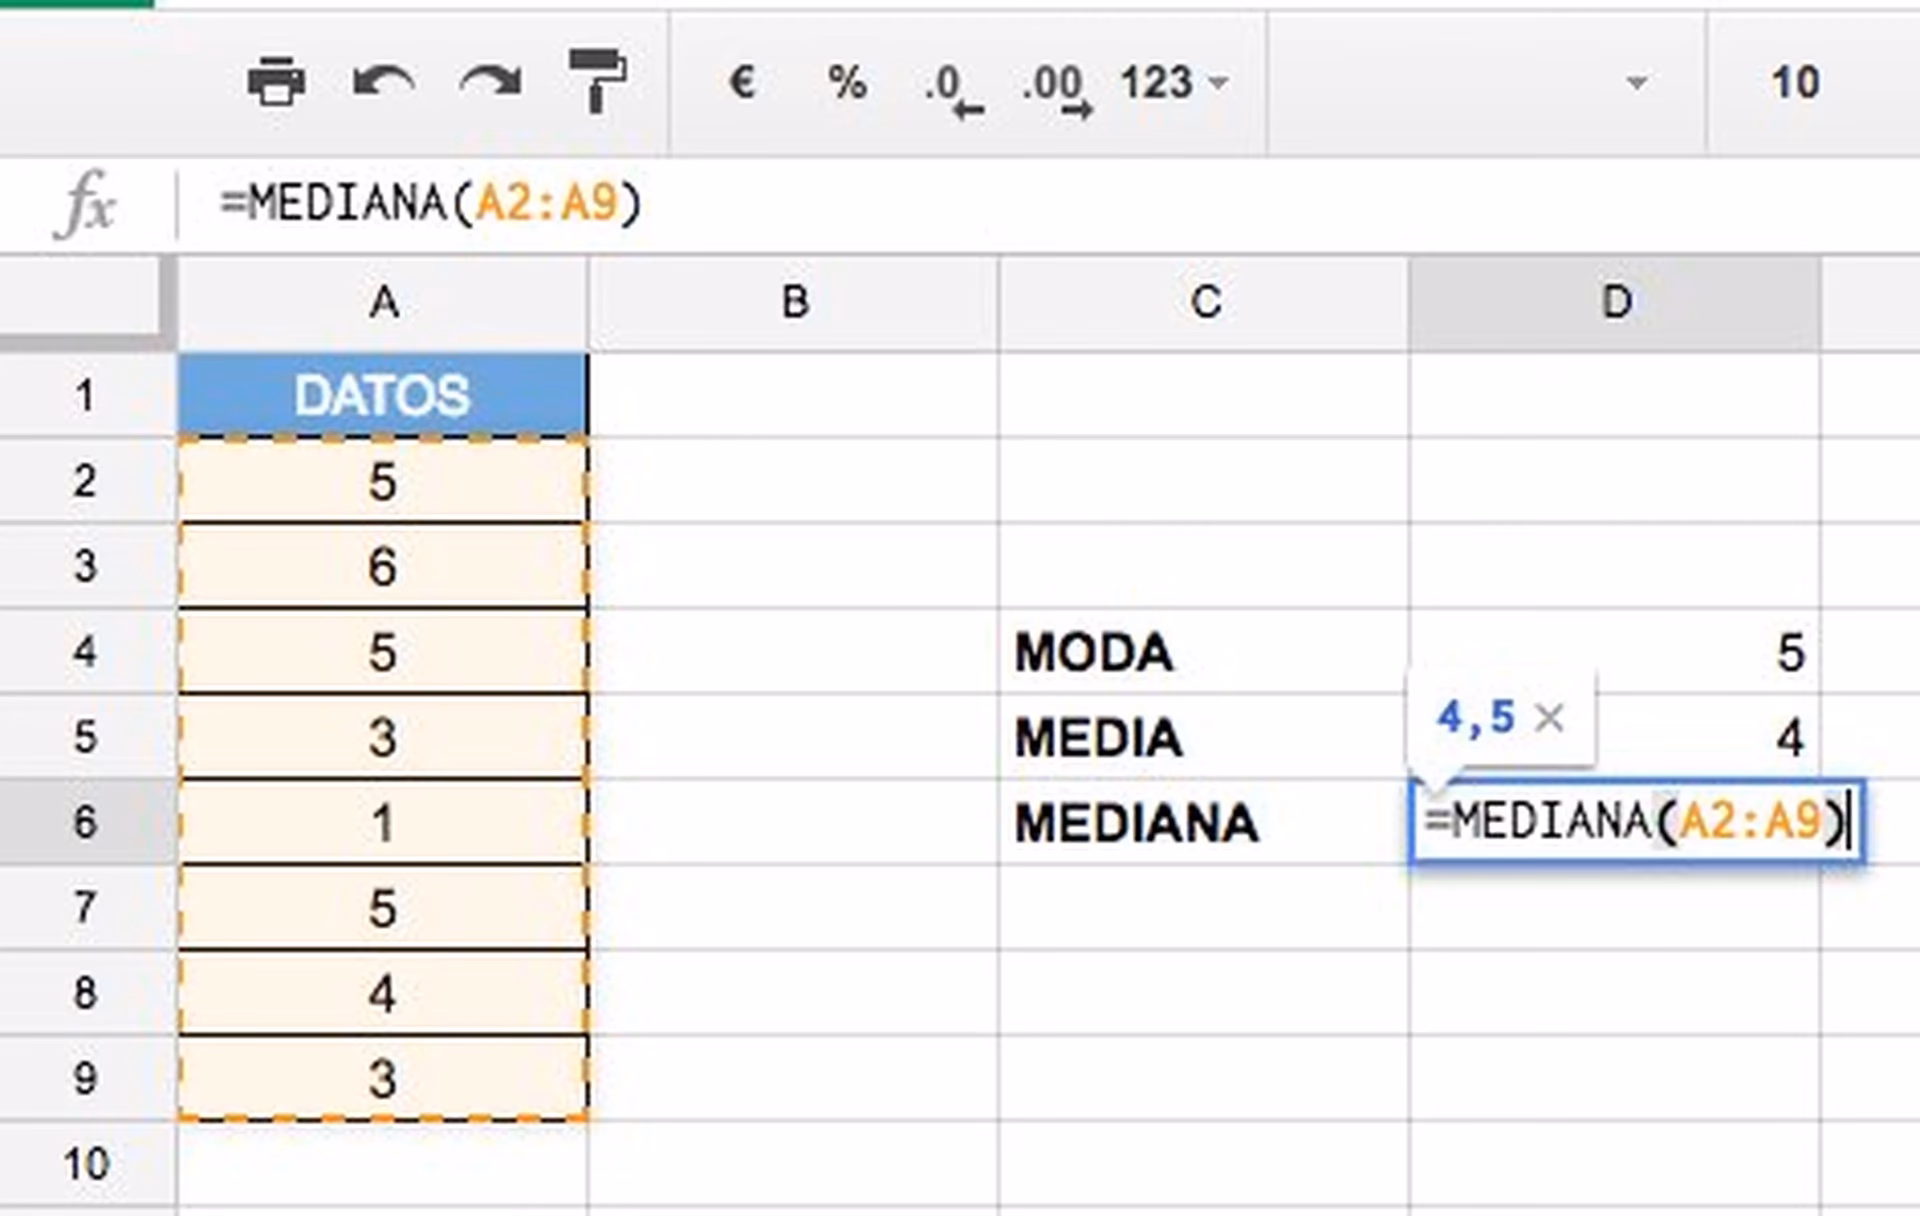Apply percent format
Viewport: 1920px width, 1216px height.
pyautogui.click(x=845, y=83)
